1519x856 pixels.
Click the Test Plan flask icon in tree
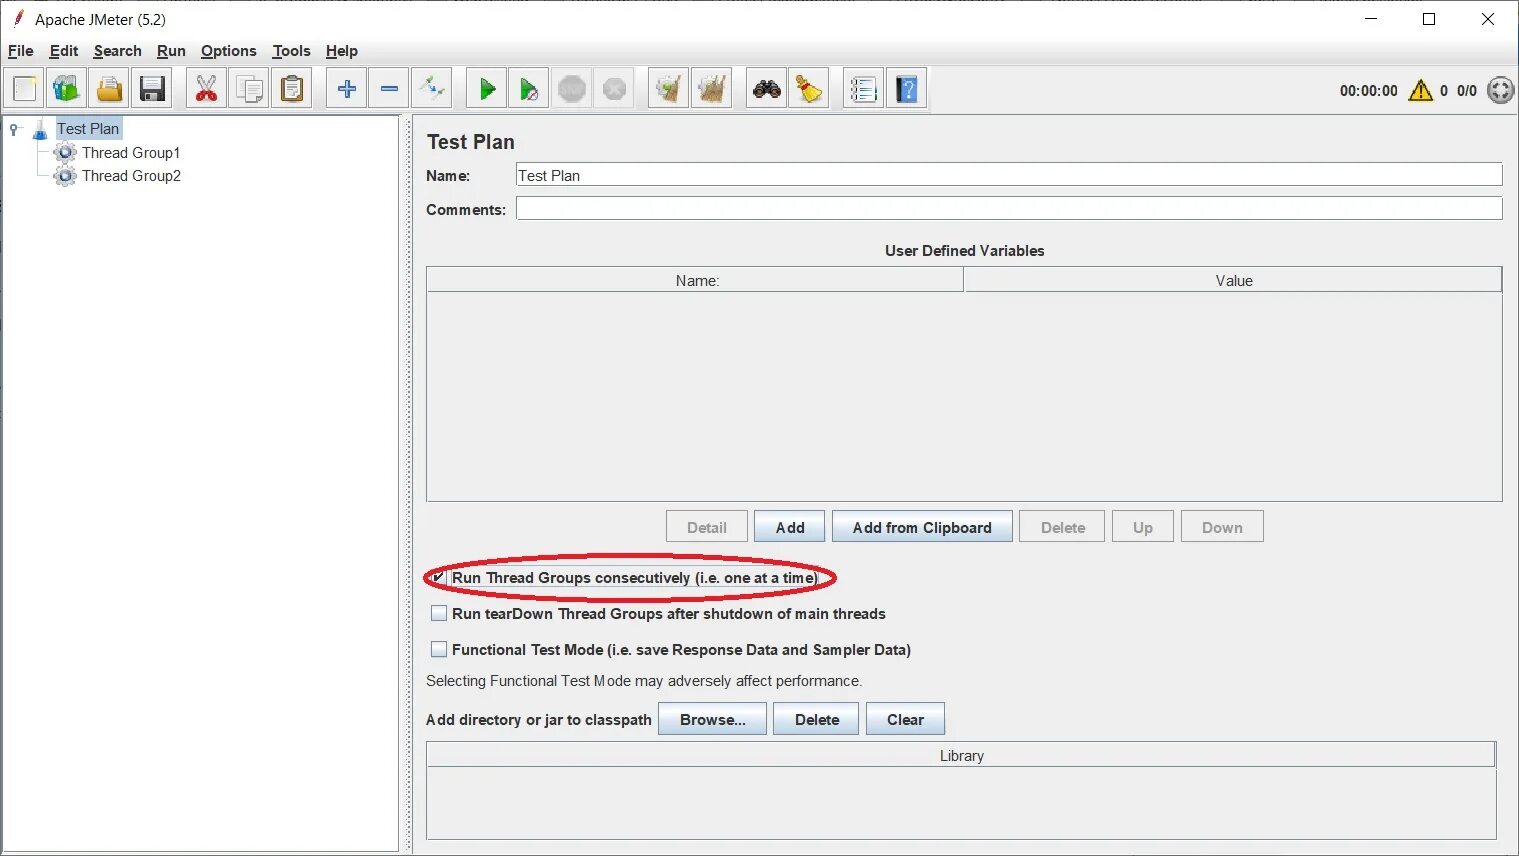coord(40,129)
